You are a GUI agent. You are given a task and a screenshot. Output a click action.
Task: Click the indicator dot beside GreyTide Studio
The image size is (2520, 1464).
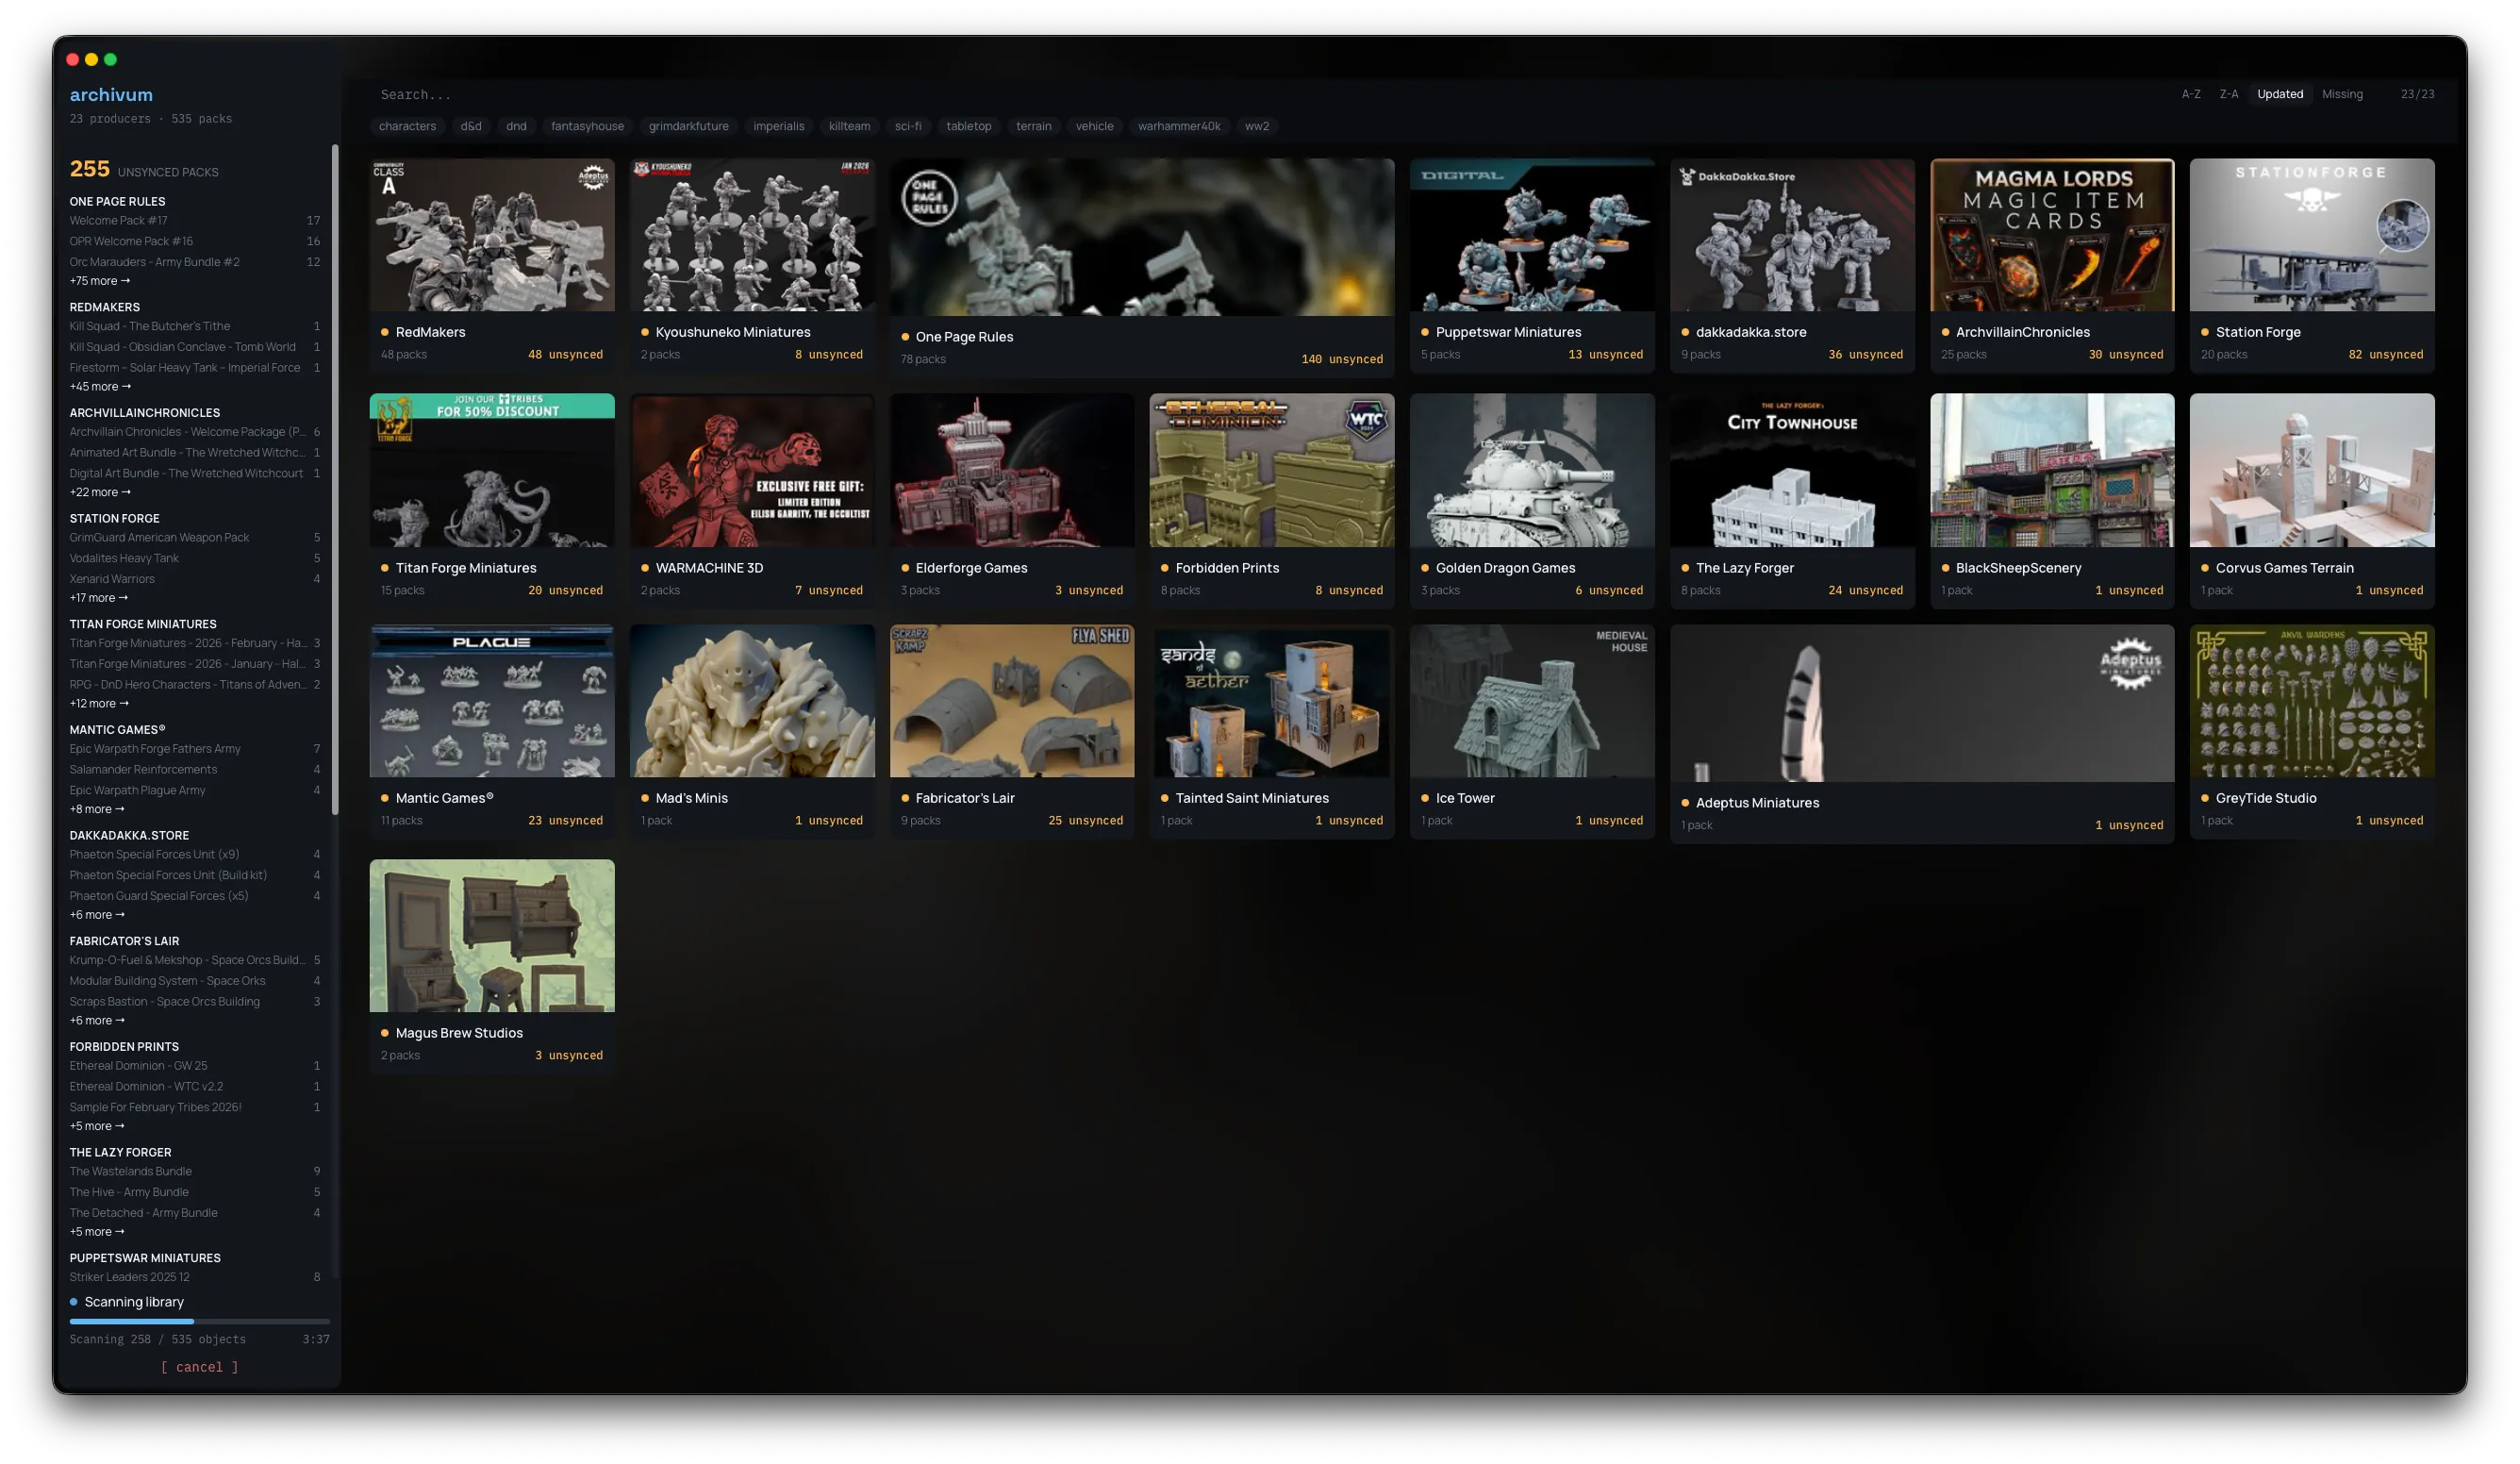[2204, 798]
